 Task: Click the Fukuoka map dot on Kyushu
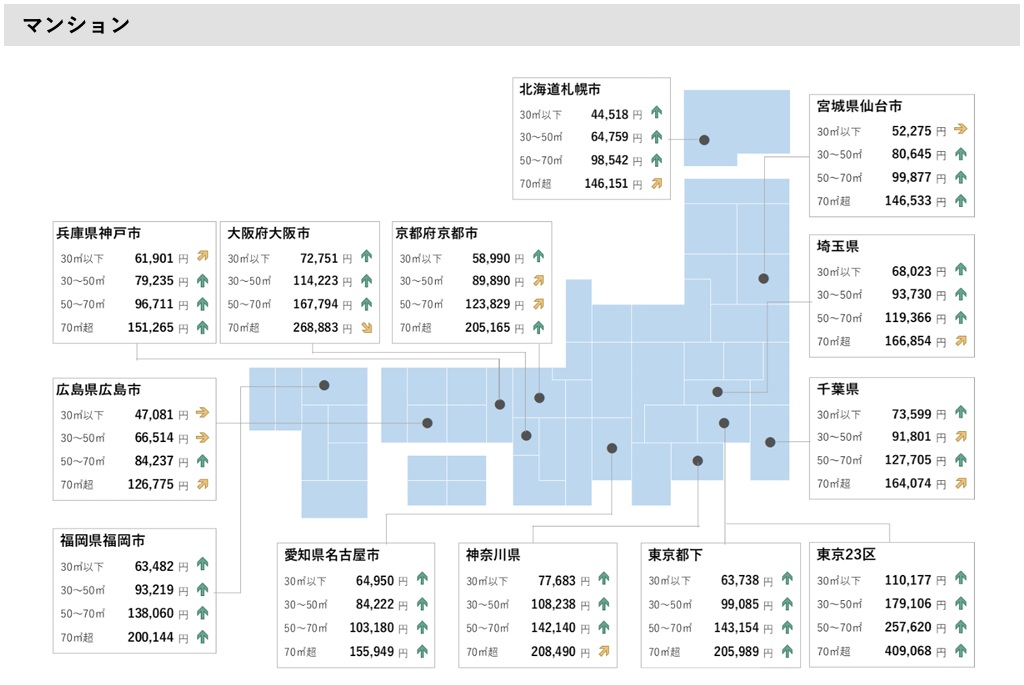[x=324, y=385]
